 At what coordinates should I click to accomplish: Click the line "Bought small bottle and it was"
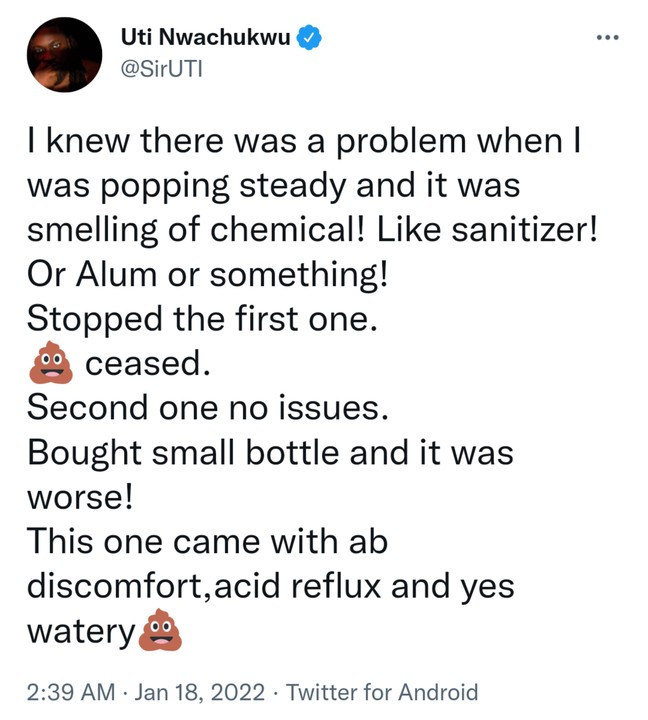point(269,452)
